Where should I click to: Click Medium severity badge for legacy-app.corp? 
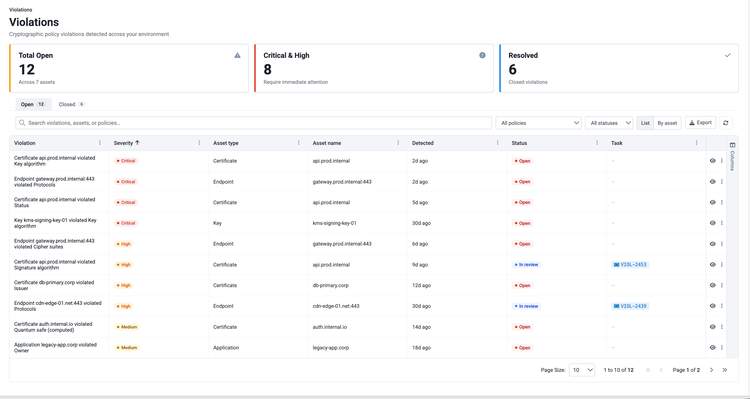(x=127, y=348)
